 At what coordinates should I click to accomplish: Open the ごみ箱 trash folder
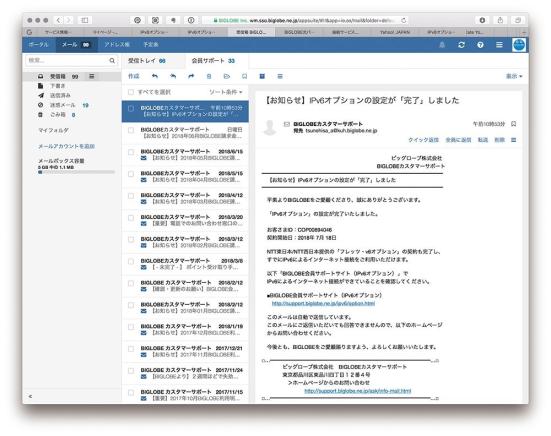(58, 115)
